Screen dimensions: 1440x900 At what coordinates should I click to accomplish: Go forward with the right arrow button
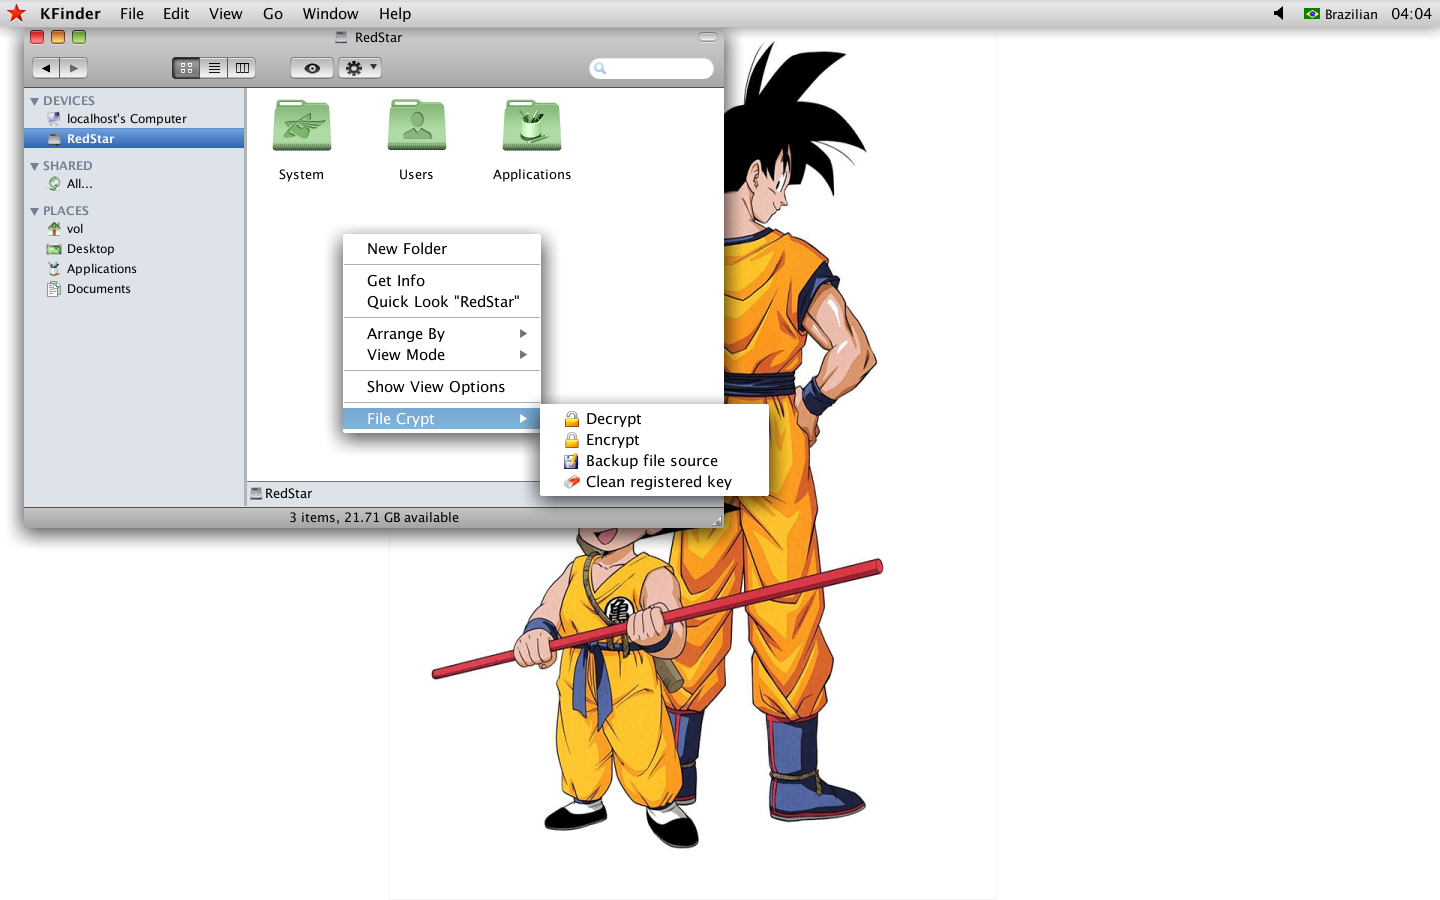click(74, 68)
